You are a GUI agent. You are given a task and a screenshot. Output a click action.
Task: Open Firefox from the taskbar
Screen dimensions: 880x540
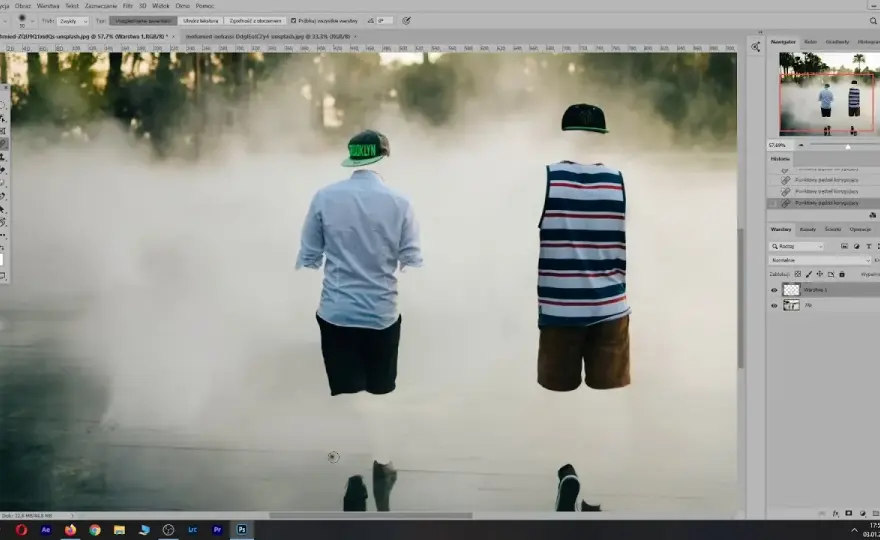[70, 530]
